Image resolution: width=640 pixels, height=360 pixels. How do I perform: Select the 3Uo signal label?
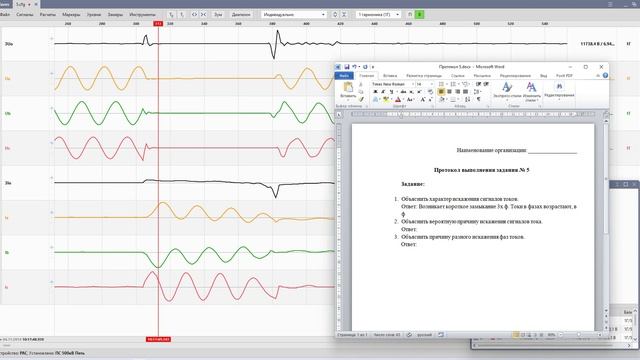(x=9, y=44)
